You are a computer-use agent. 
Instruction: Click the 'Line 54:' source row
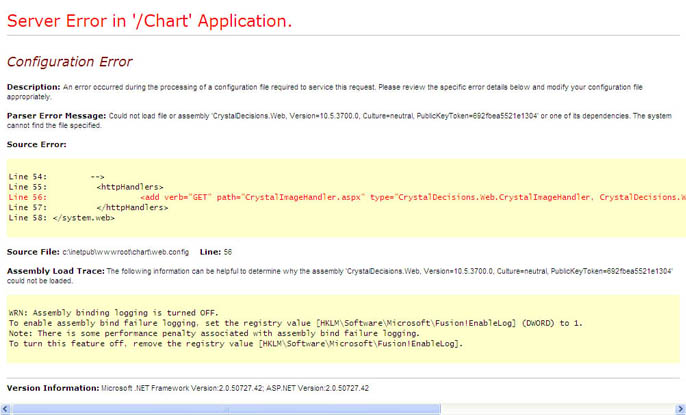click(56, 177)
